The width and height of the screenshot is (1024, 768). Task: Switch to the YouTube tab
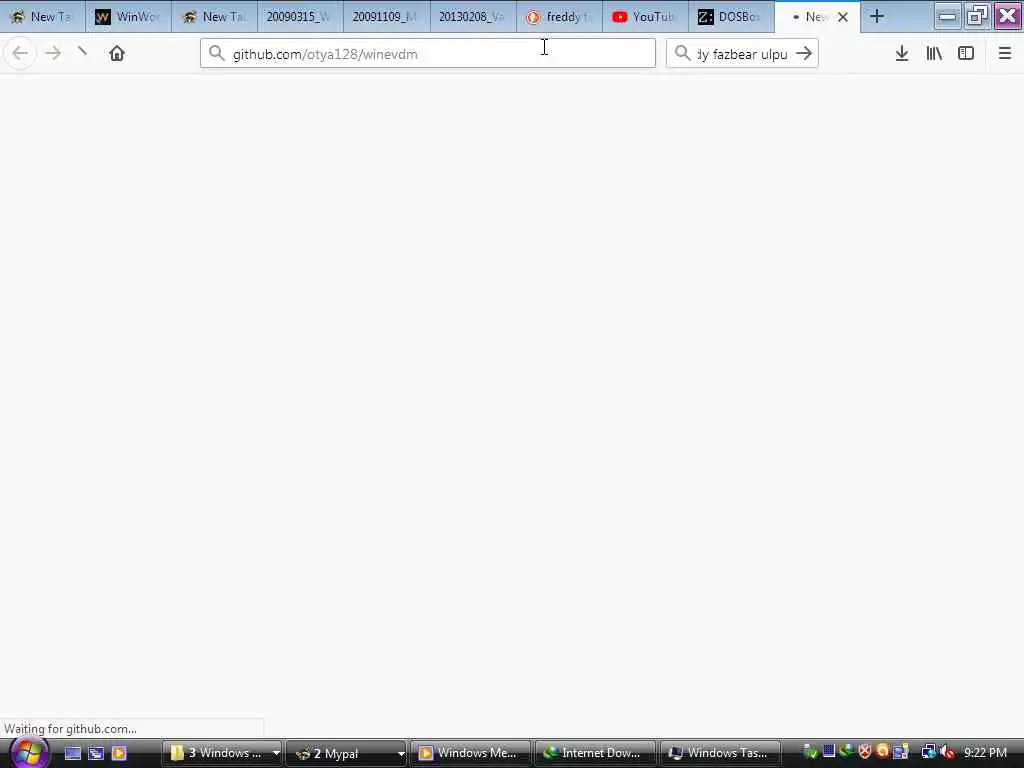[645, 17]
